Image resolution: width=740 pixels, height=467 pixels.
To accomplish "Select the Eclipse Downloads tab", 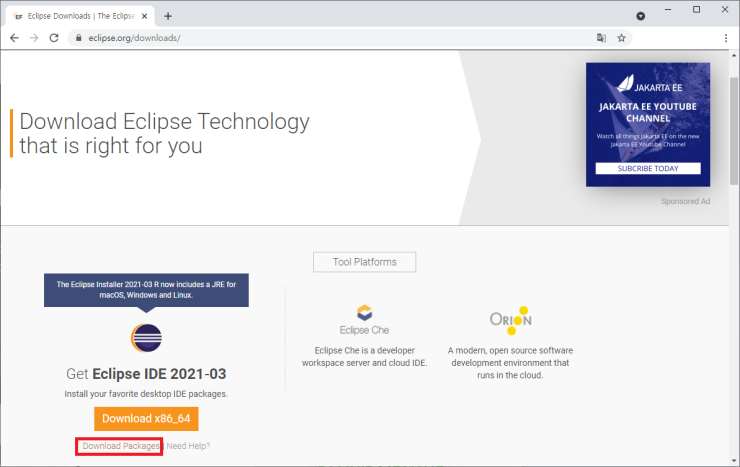I will click(x=75, y=16).
